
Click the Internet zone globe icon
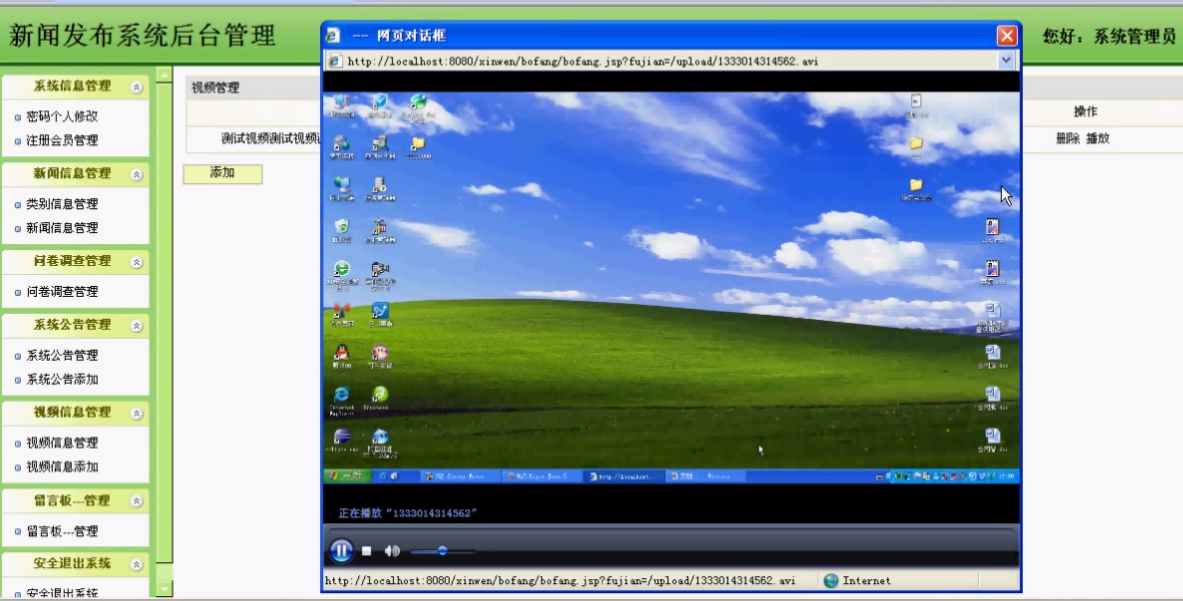(831, 581)
